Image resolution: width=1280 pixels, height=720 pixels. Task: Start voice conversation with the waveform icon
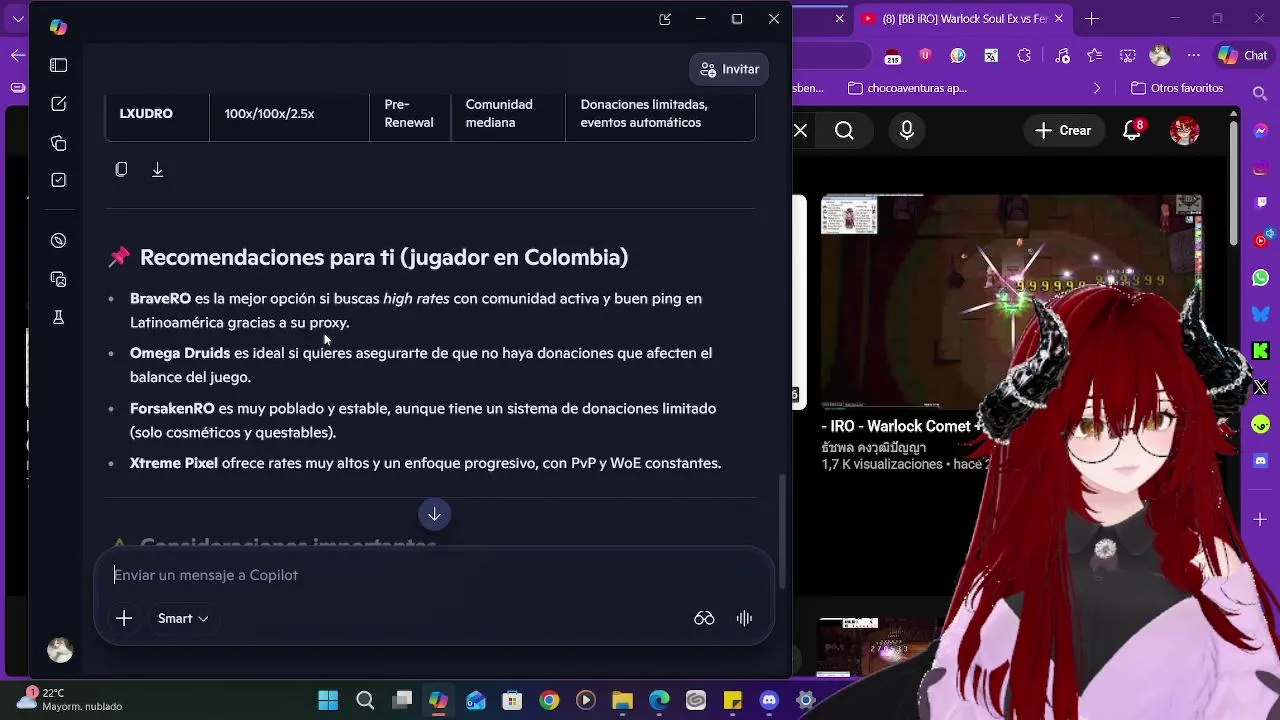point(744,618)
